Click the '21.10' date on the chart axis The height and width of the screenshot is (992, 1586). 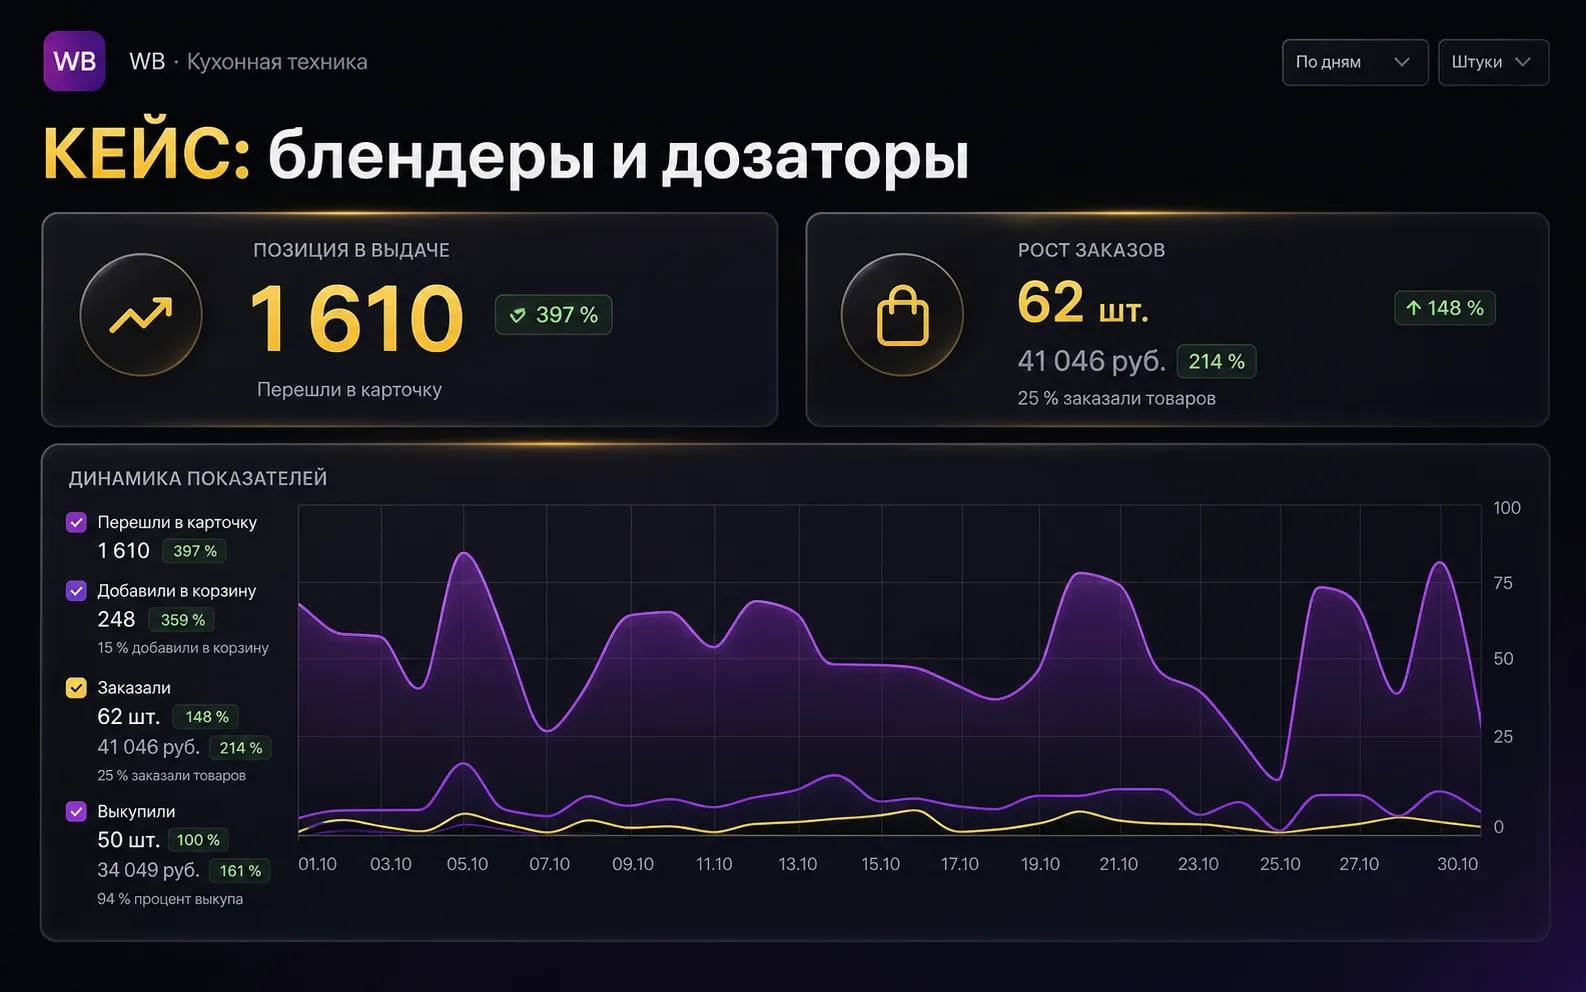pyautogui.click(x=1118, y=864)
